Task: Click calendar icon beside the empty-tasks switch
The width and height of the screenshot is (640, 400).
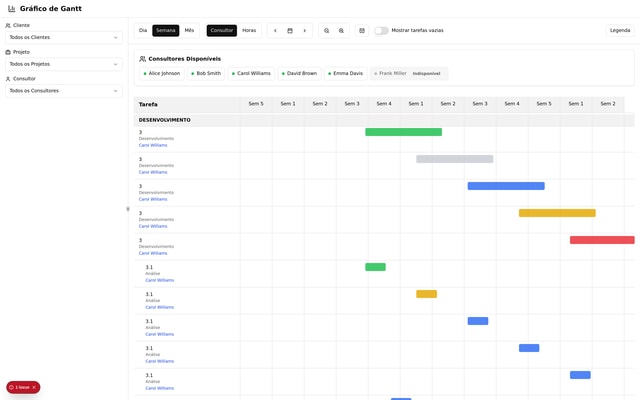Action: pos(362,31)
